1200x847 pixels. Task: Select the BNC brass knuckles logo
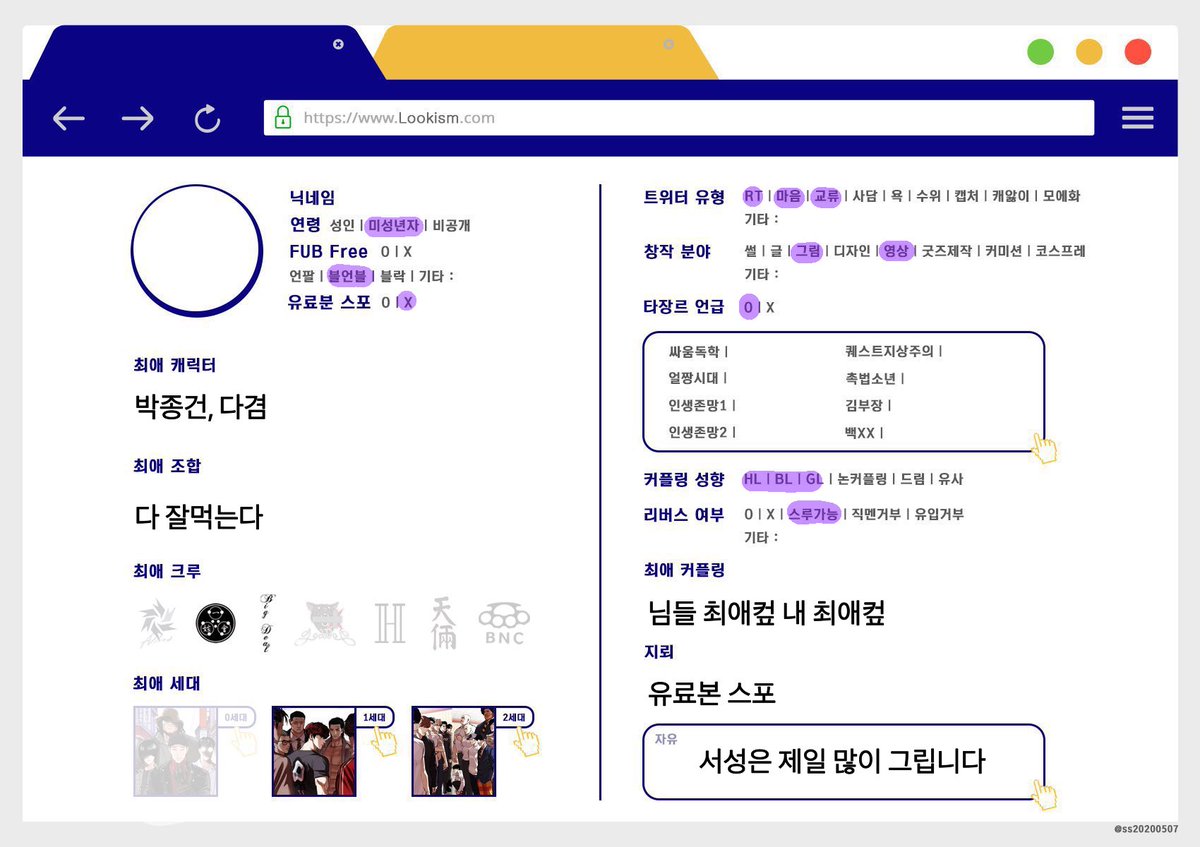[504, 625]
